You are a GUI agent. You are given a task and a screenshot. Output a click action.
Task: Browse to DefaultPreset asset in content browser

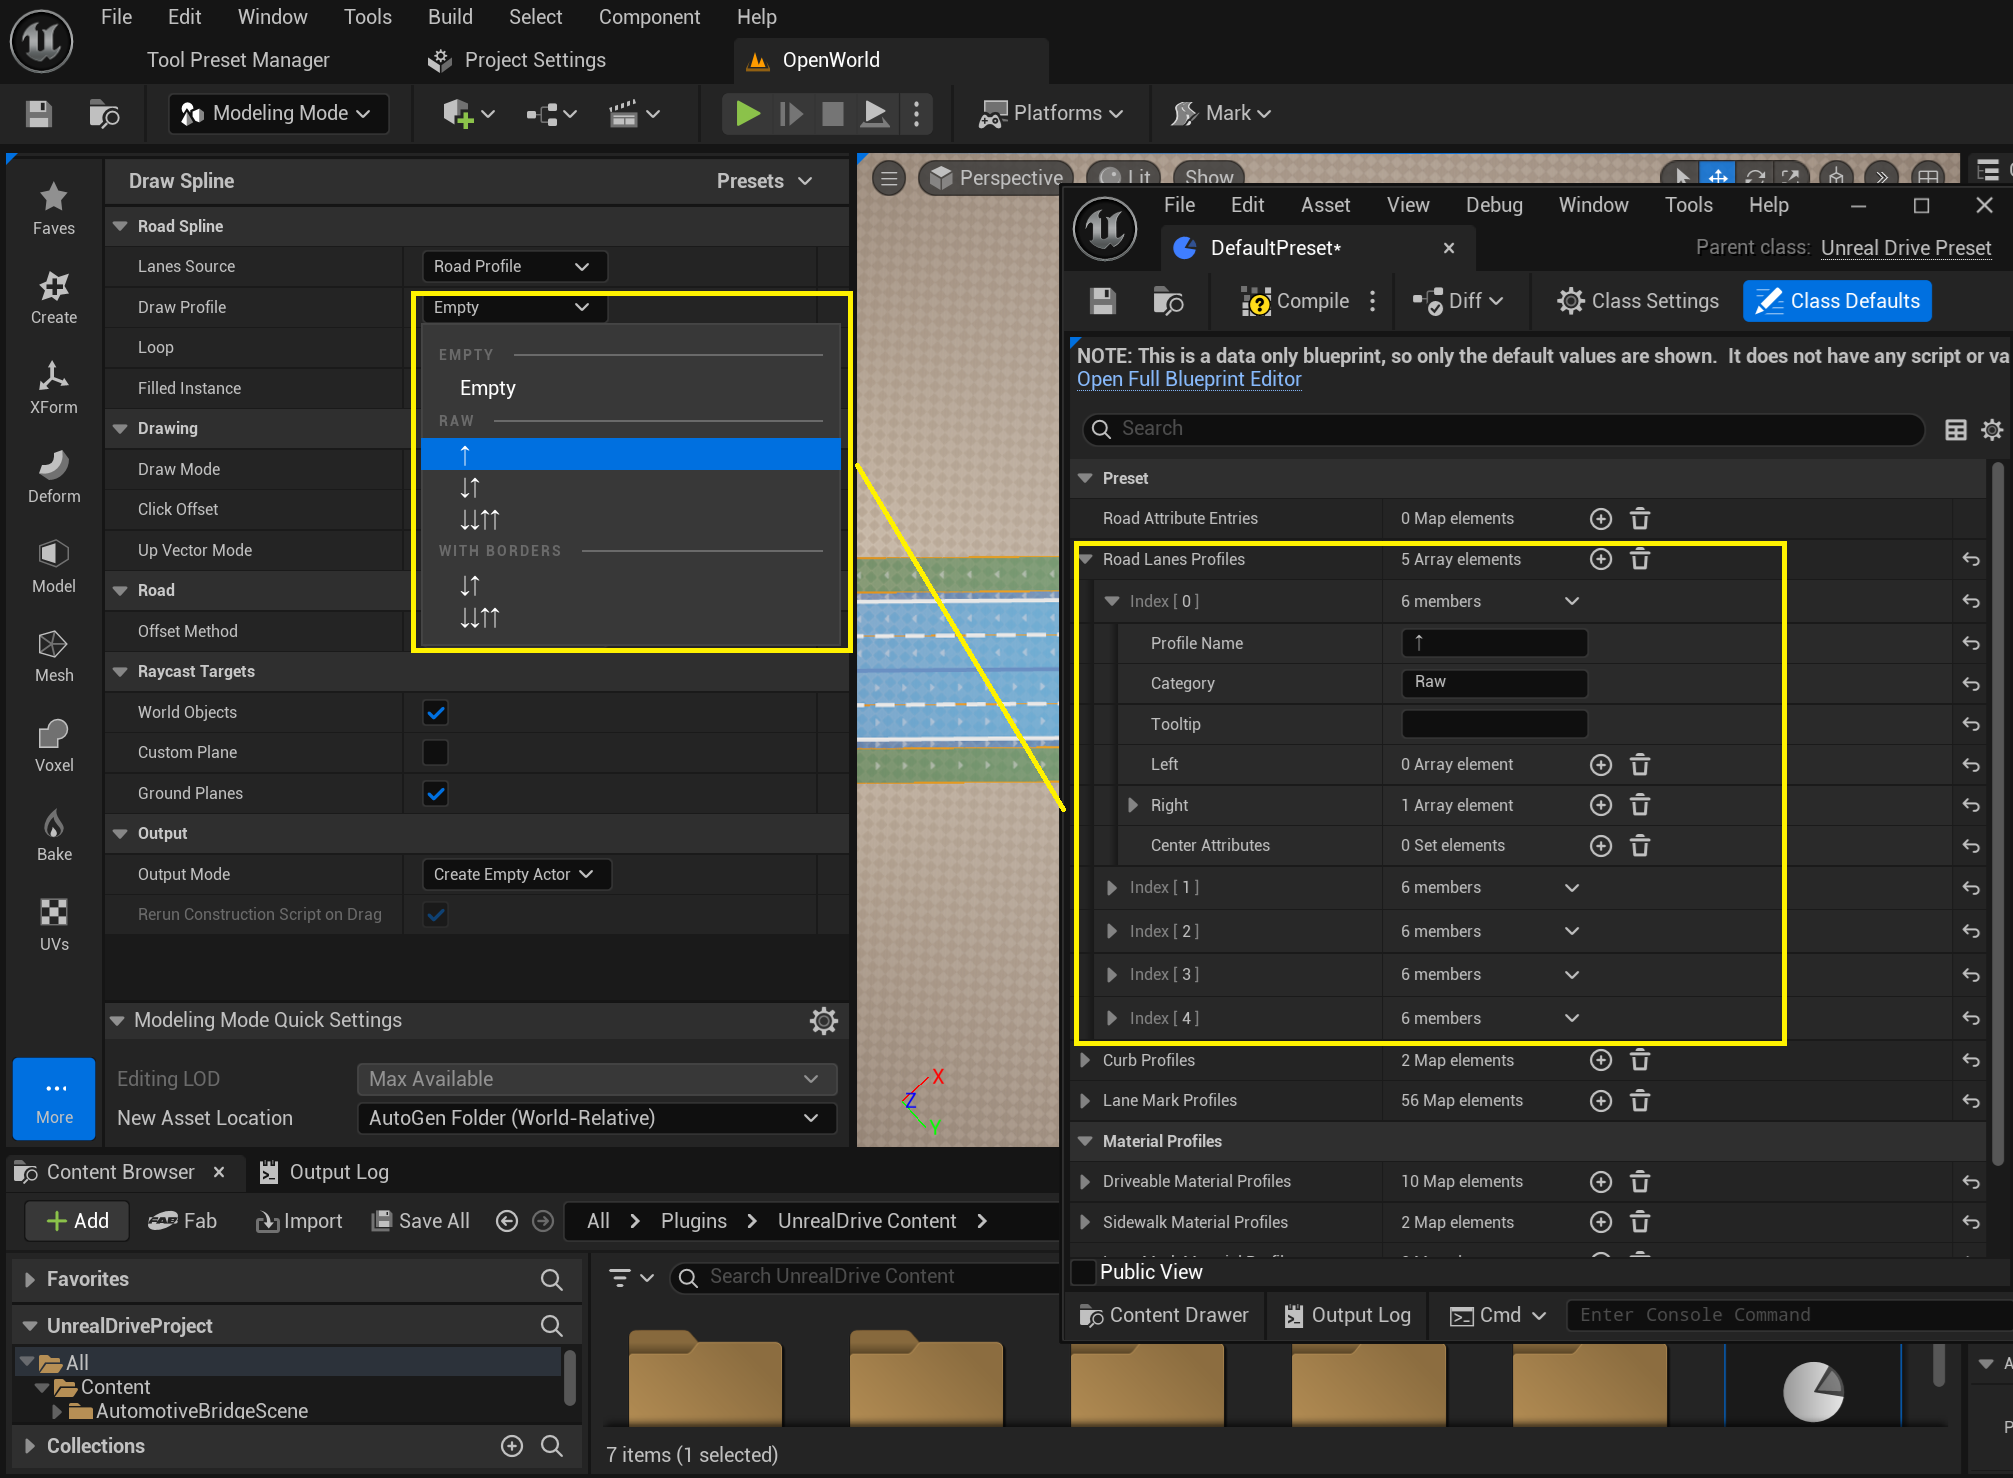coord(1167,301)
